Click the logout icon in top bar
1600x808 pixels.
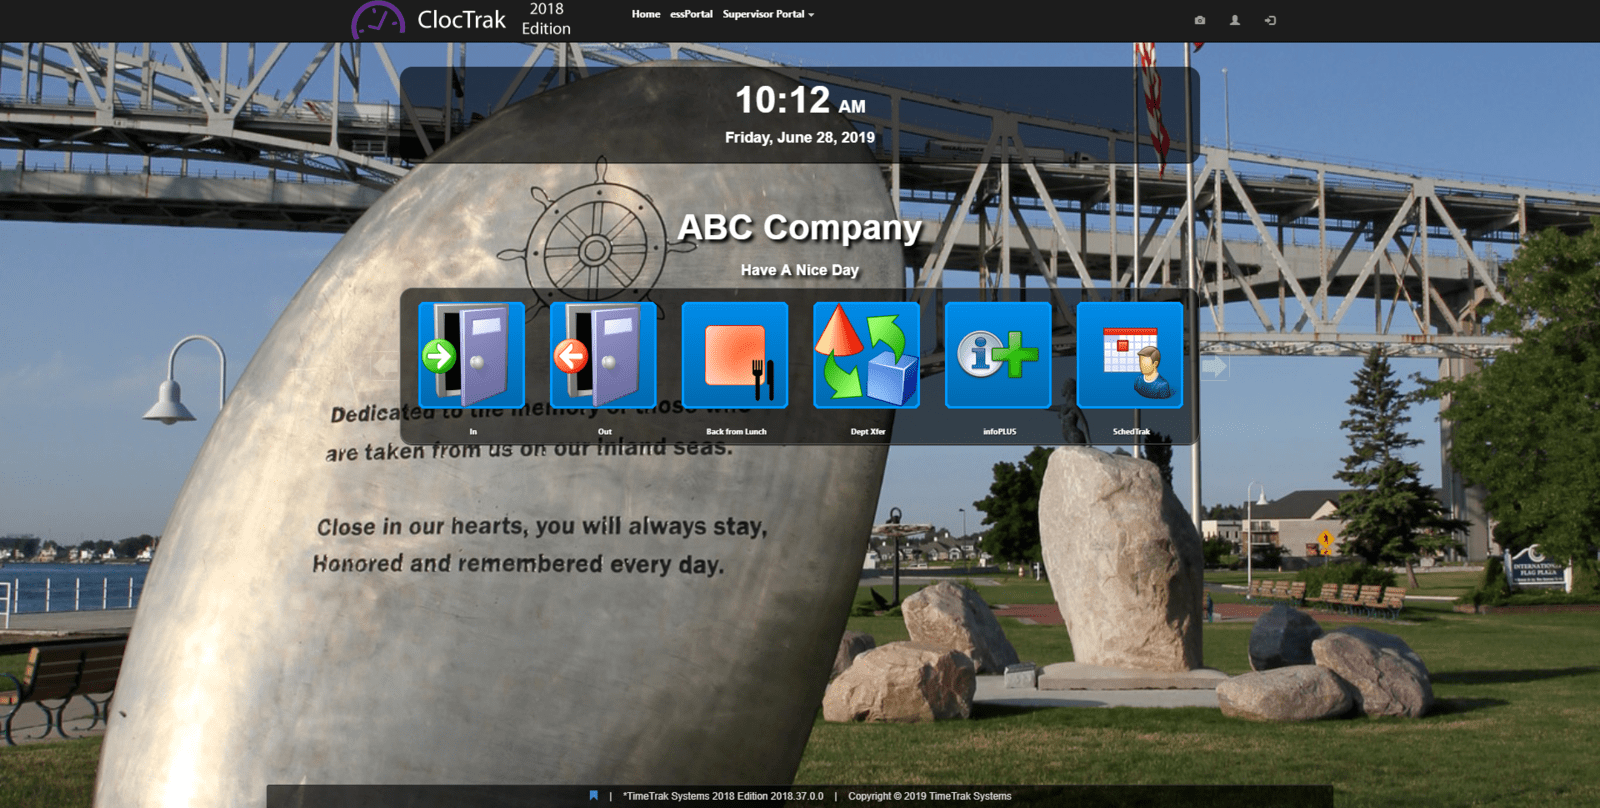pos(1270,20)
